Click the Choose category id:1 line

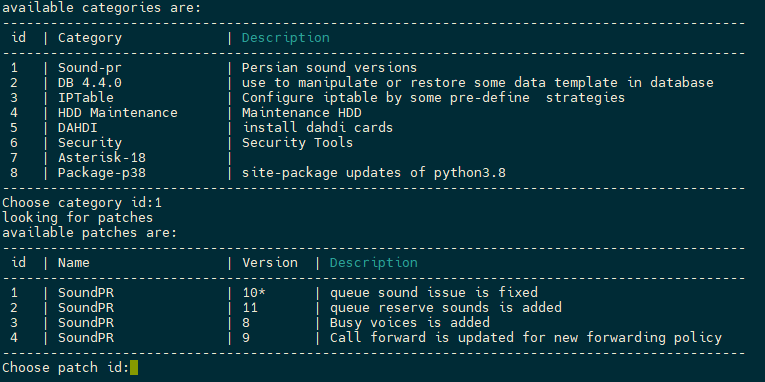[82, 202]
